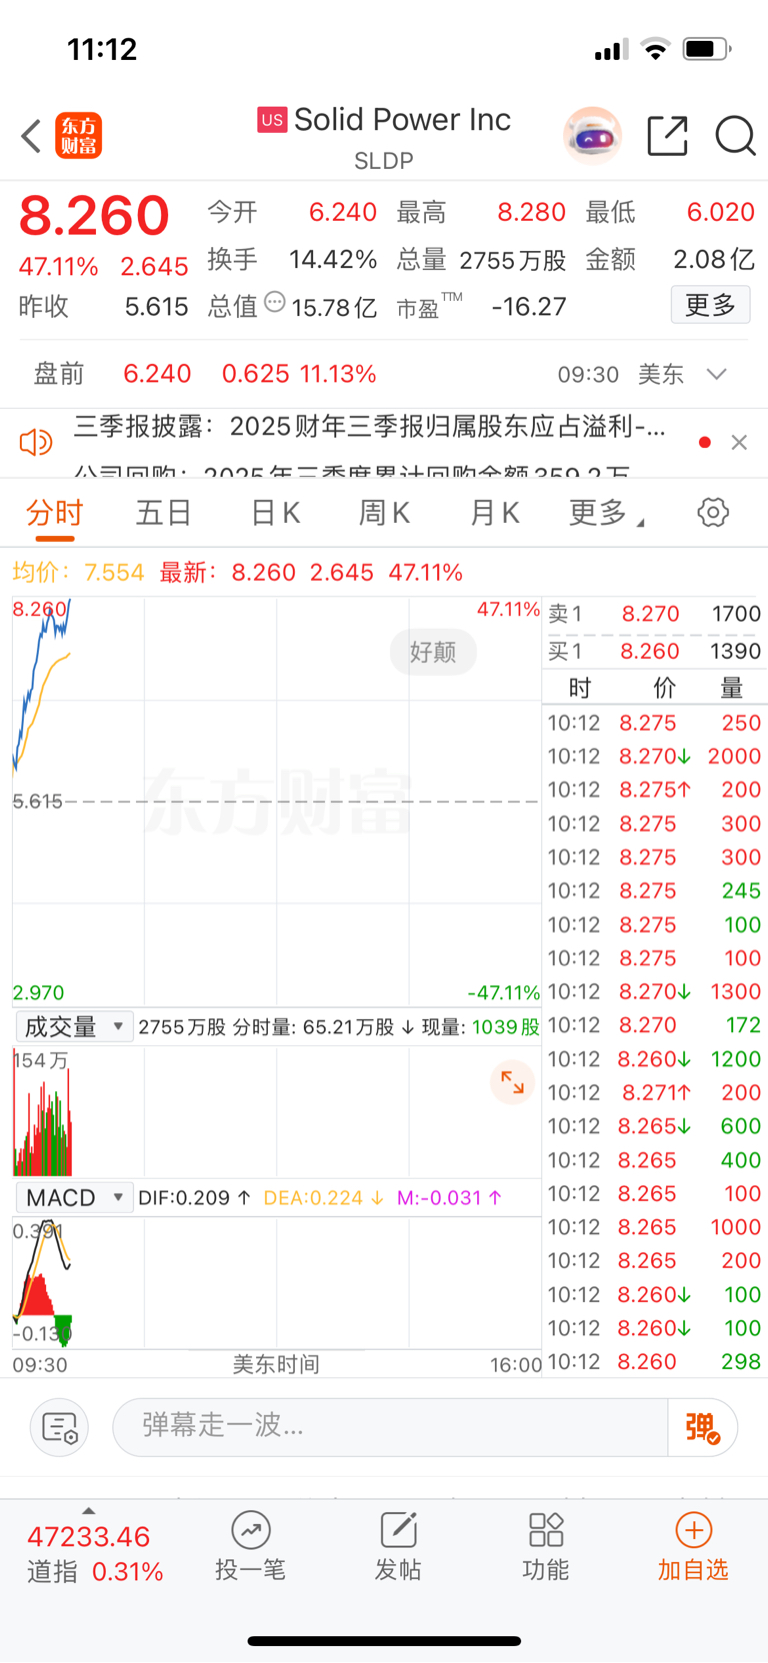Open the MACD indicator dropdown
Image resolution: width=768 pixels, height=1663 pixels.
tap(74, 1197)
